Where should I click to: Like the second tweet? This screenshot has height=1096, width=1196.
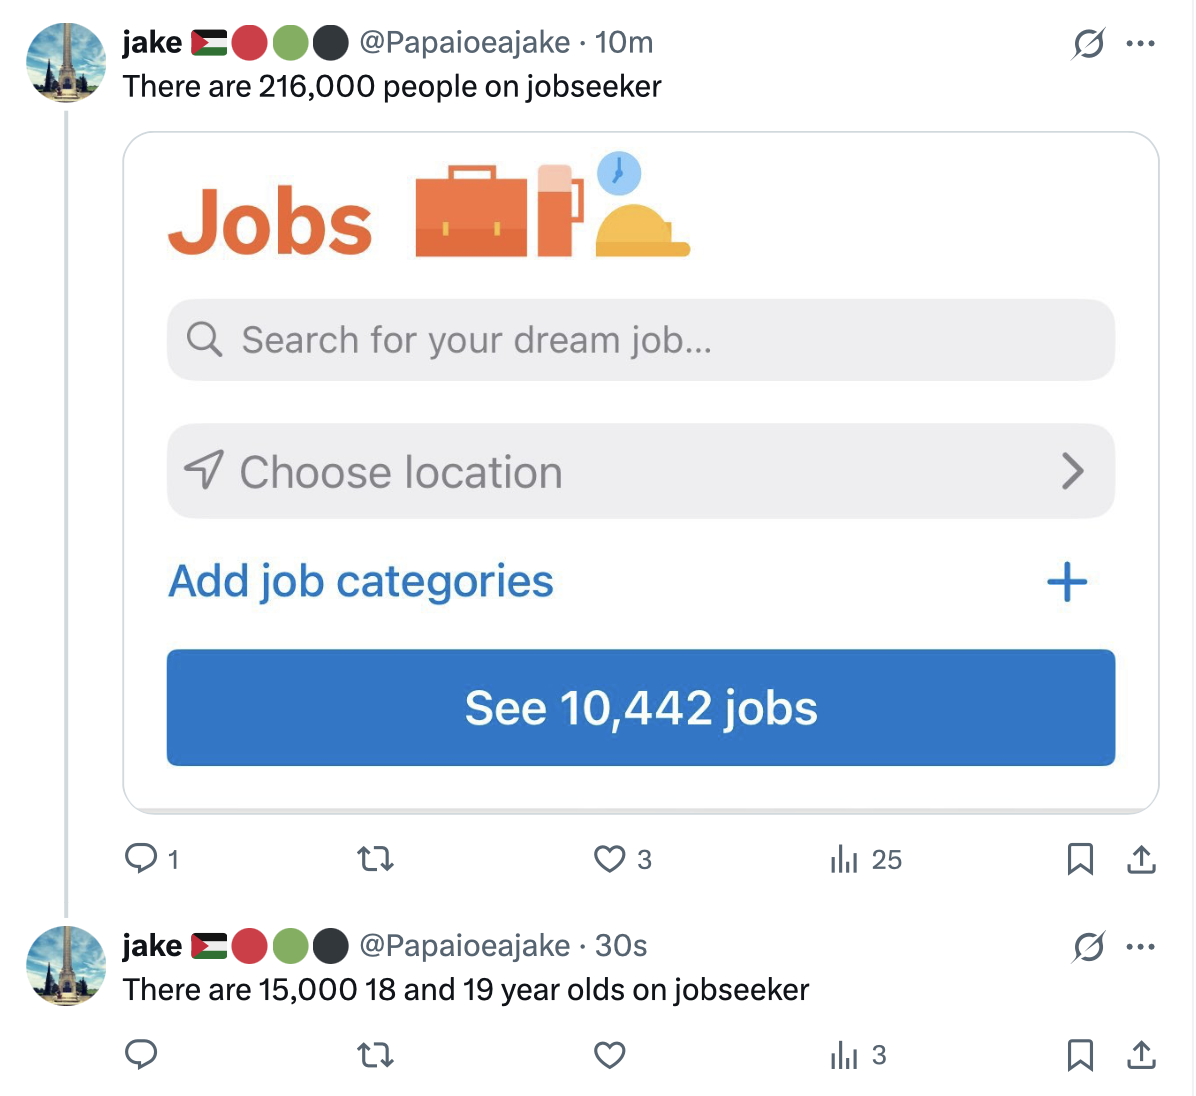coord(610,1055)
